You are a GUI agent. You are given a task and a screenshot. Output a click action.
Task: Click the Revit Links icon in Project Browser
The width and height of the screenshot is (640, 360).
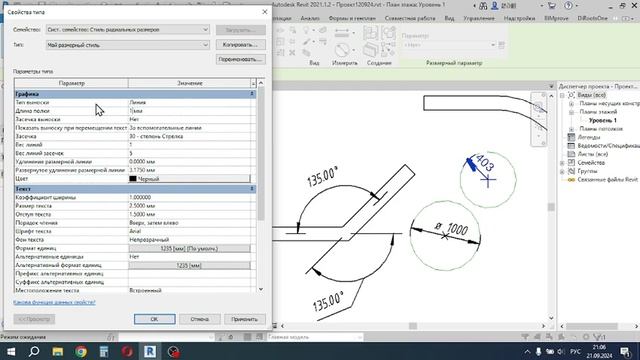click(571, 180)
